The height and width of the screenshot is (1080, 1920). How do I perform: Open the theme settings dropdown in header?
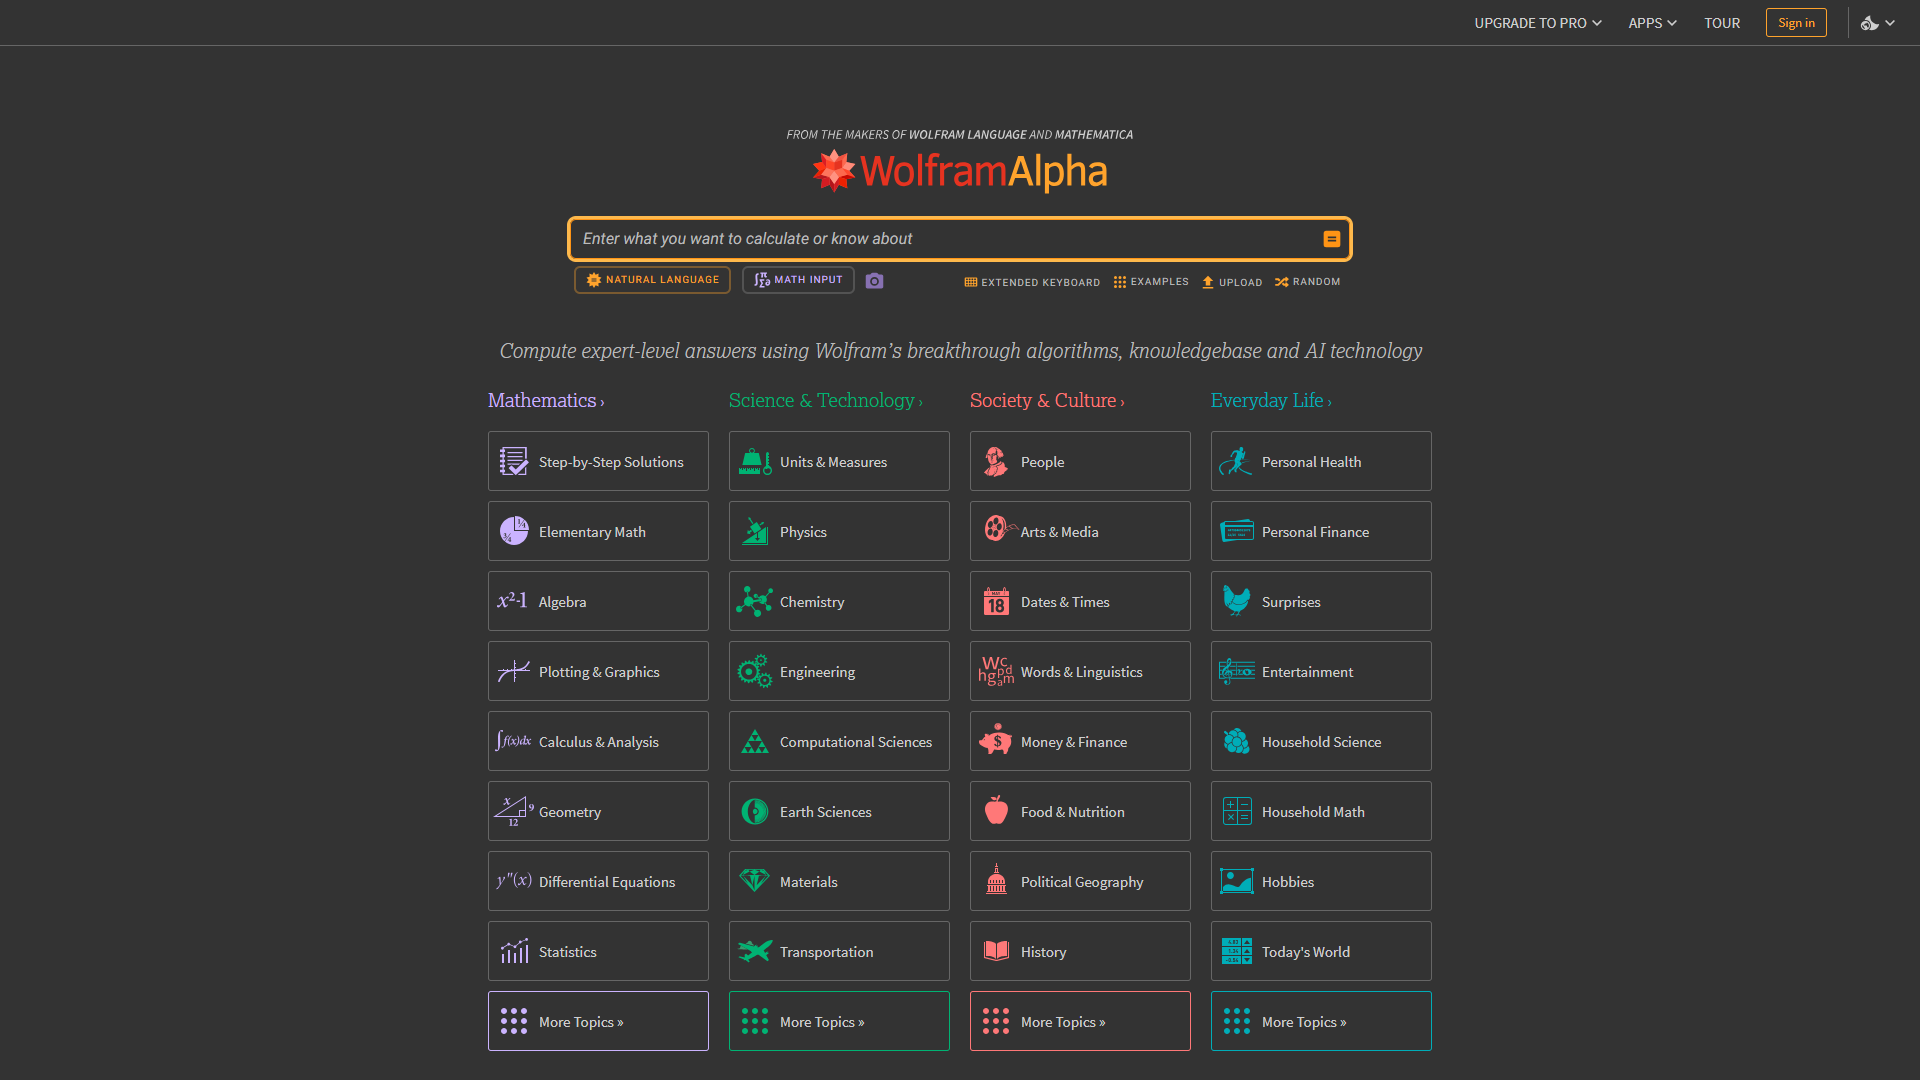coord(1878,23)
